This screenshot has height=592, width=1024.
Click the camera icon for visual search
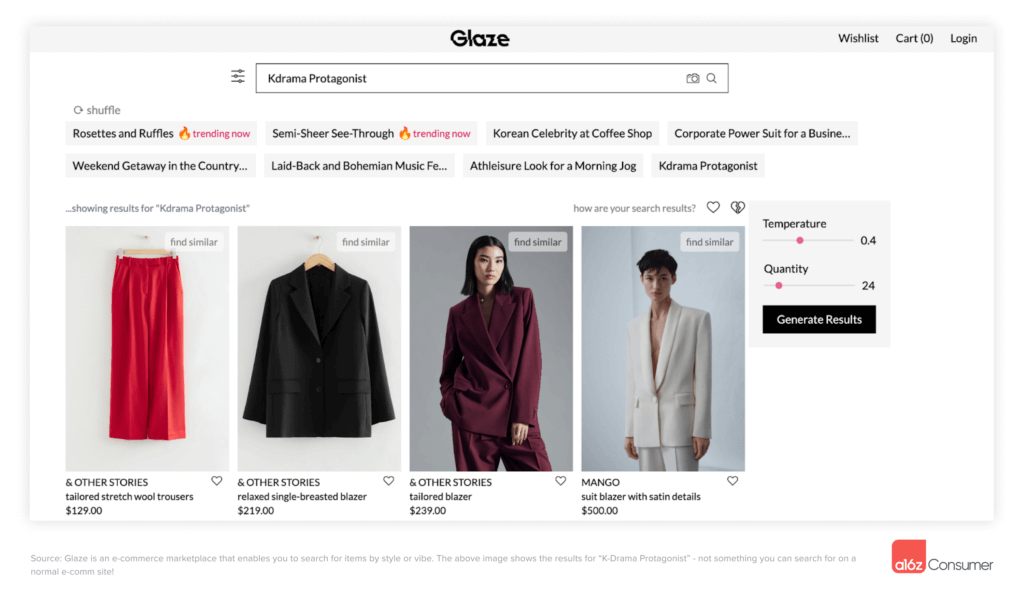pos(694,77)
